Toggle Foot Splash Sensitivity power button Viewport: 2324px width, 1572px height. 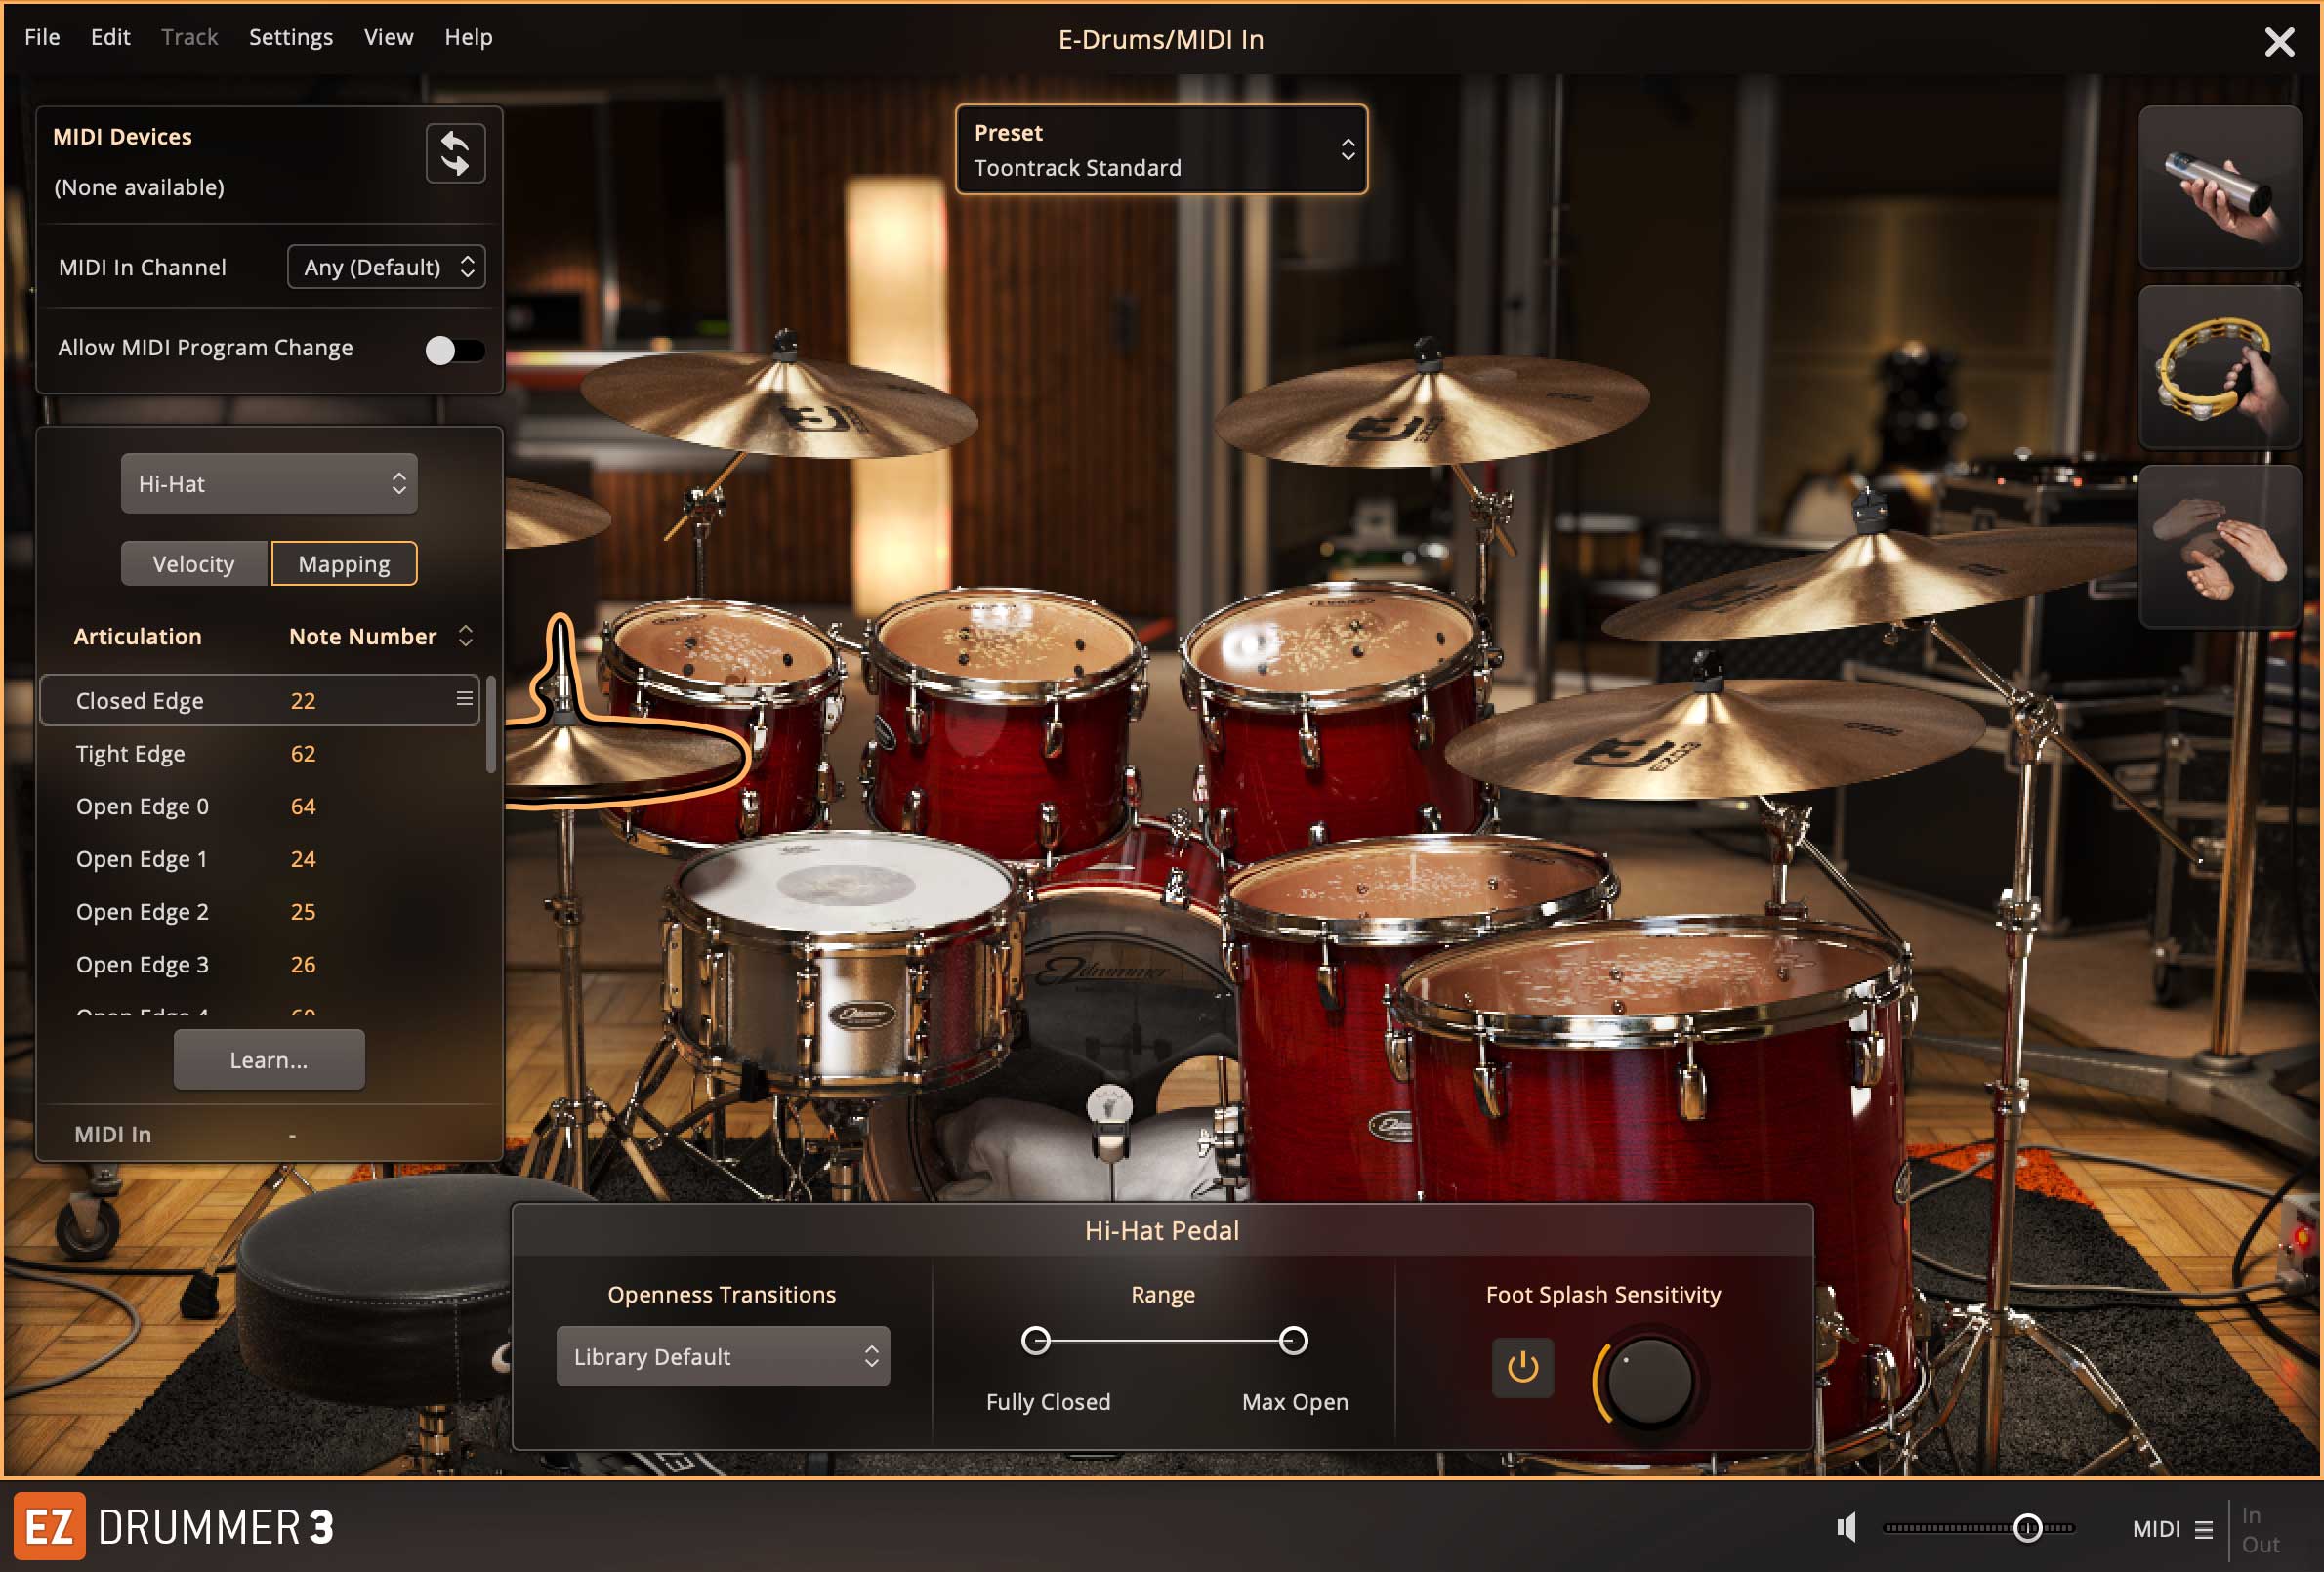[1522, 1367]
